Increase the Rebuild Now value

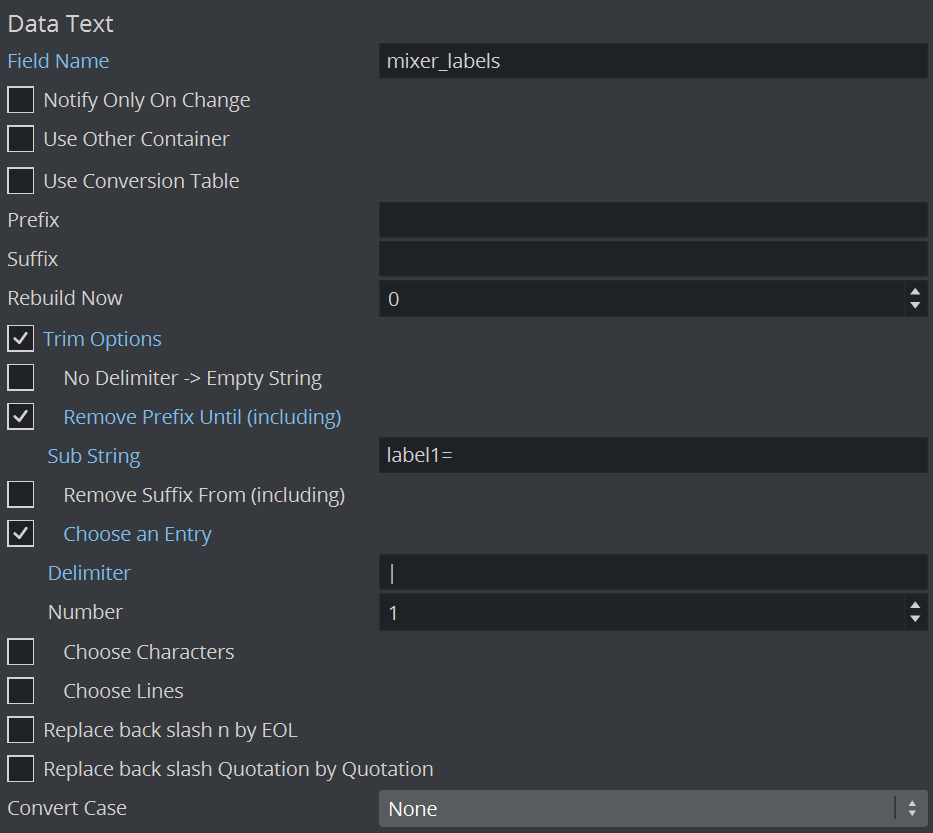click(x=915, y=292)
